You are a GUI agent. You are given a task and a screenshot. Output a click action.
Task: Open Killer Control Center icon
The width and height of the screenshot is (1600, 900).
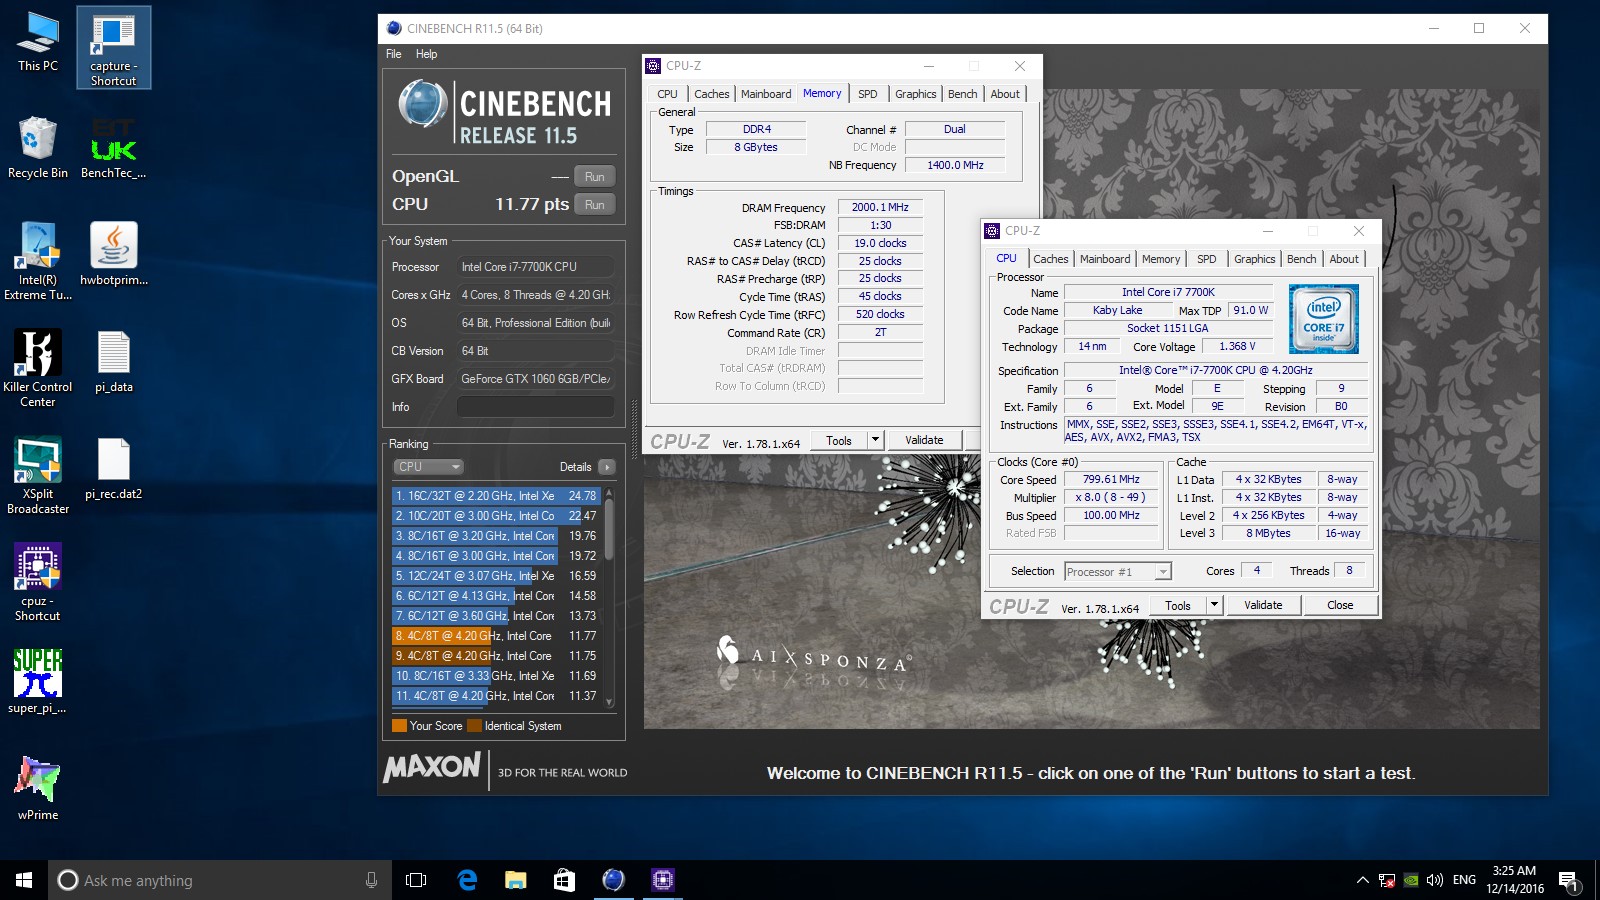pos(38,368)
